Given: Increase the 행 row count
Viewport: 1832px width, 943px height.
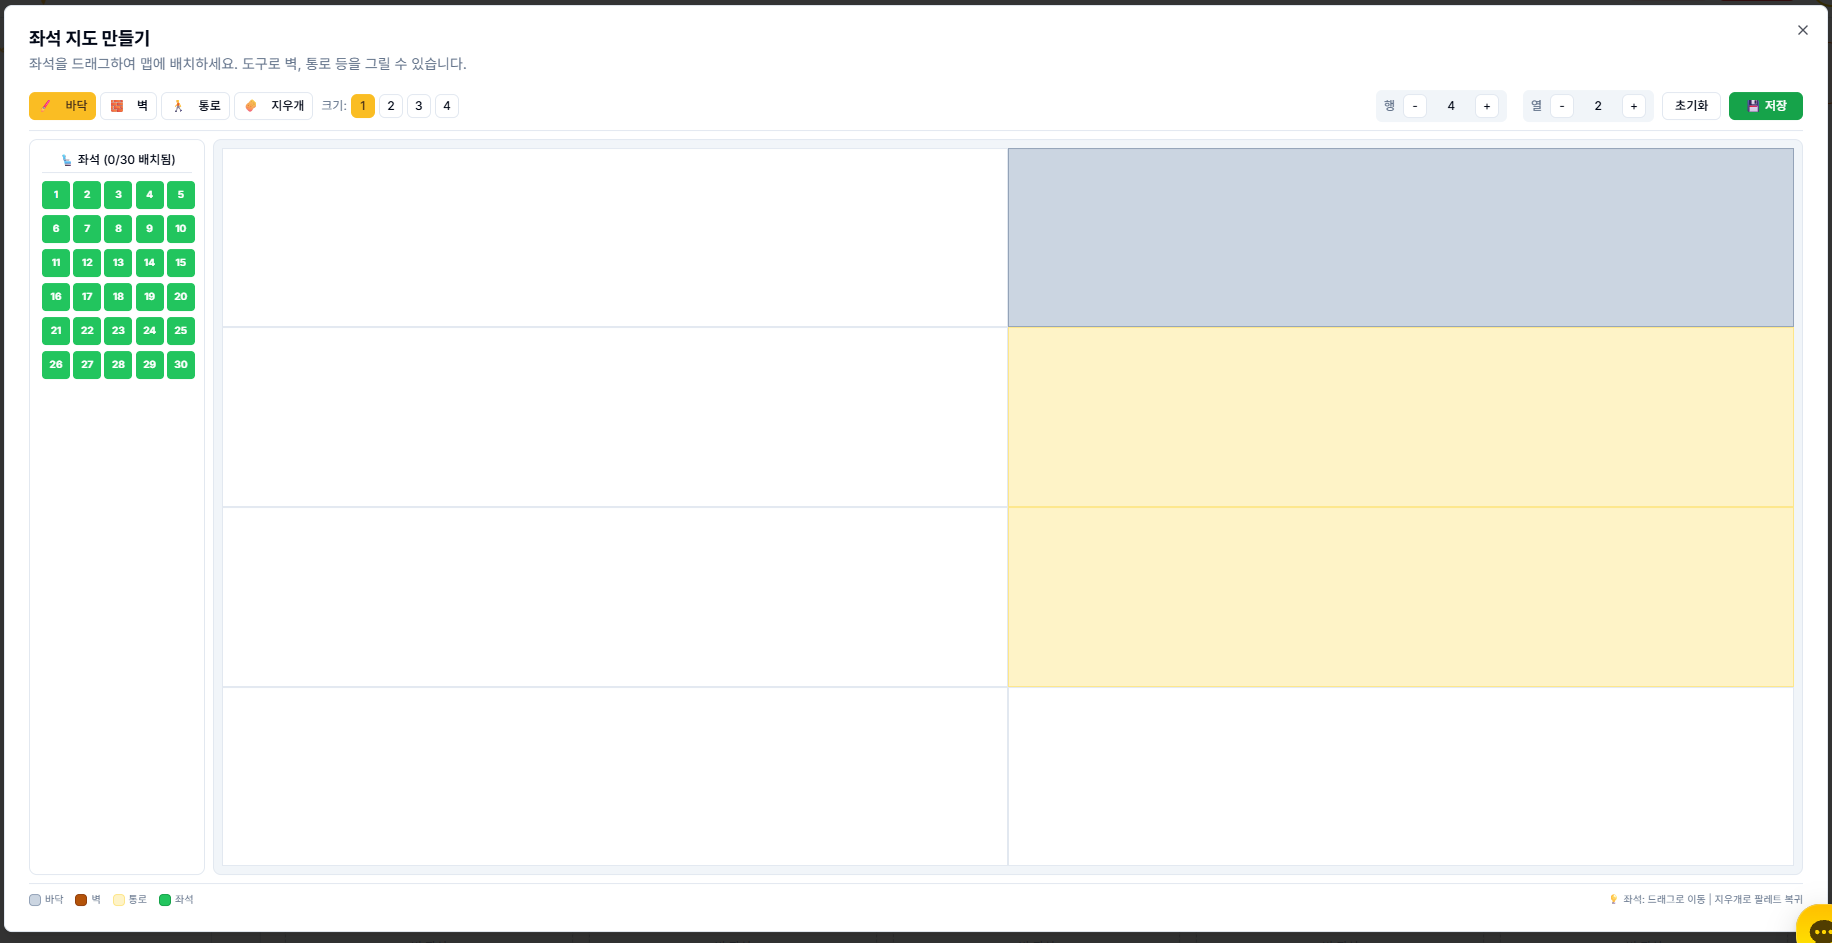Looking at the screenshot, I should coord(1487,106).
